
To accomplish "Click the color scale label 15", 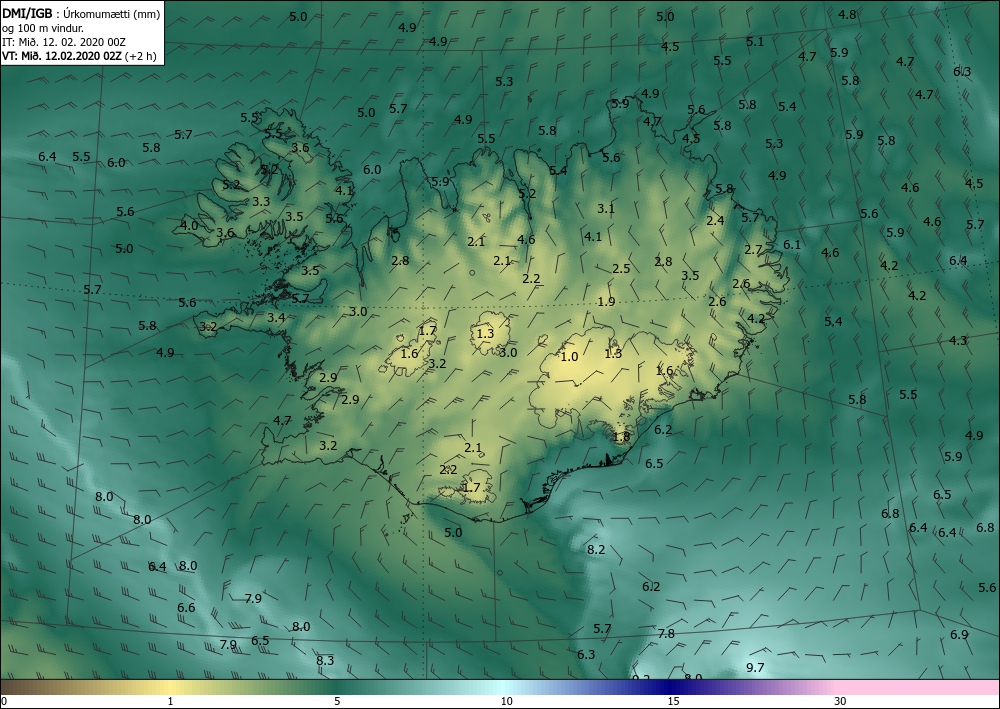I will [x=673, y=702].
